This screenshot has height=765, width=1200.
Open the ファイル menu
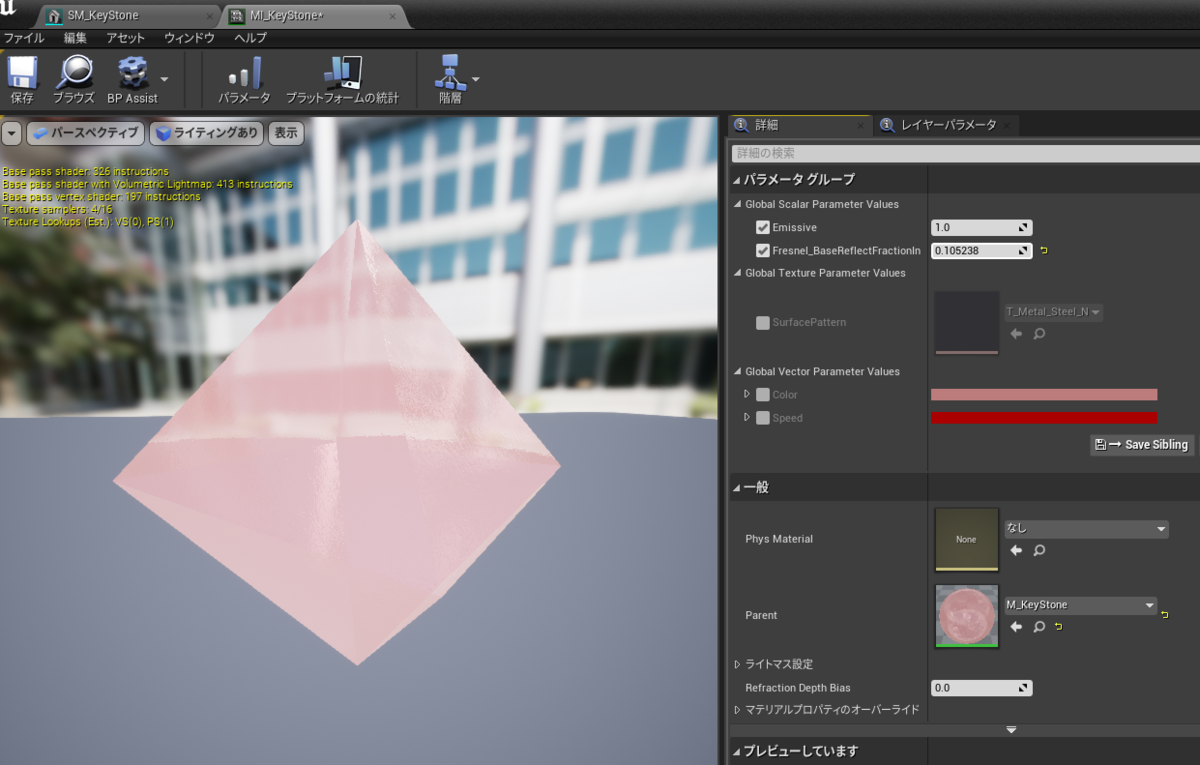[24, 38]
